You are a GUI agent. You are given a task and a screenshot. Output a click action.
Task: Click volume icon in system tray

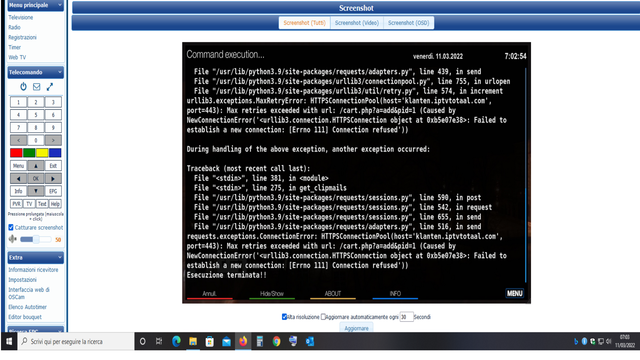(x=609, y=342)
